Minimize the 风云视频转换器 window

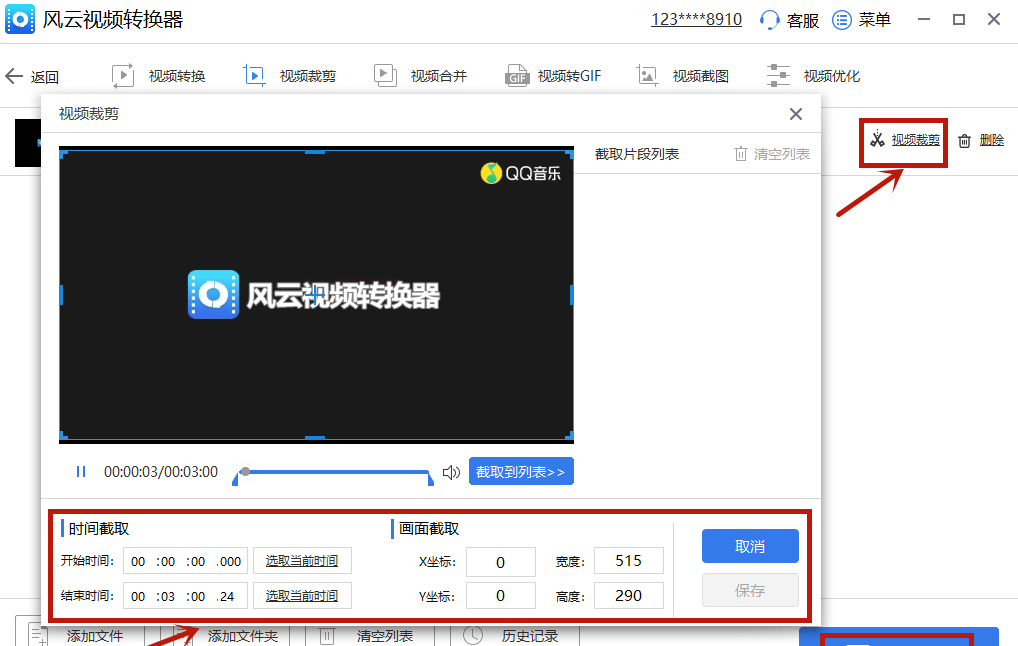pyautogui.click(x=924, y=19)
